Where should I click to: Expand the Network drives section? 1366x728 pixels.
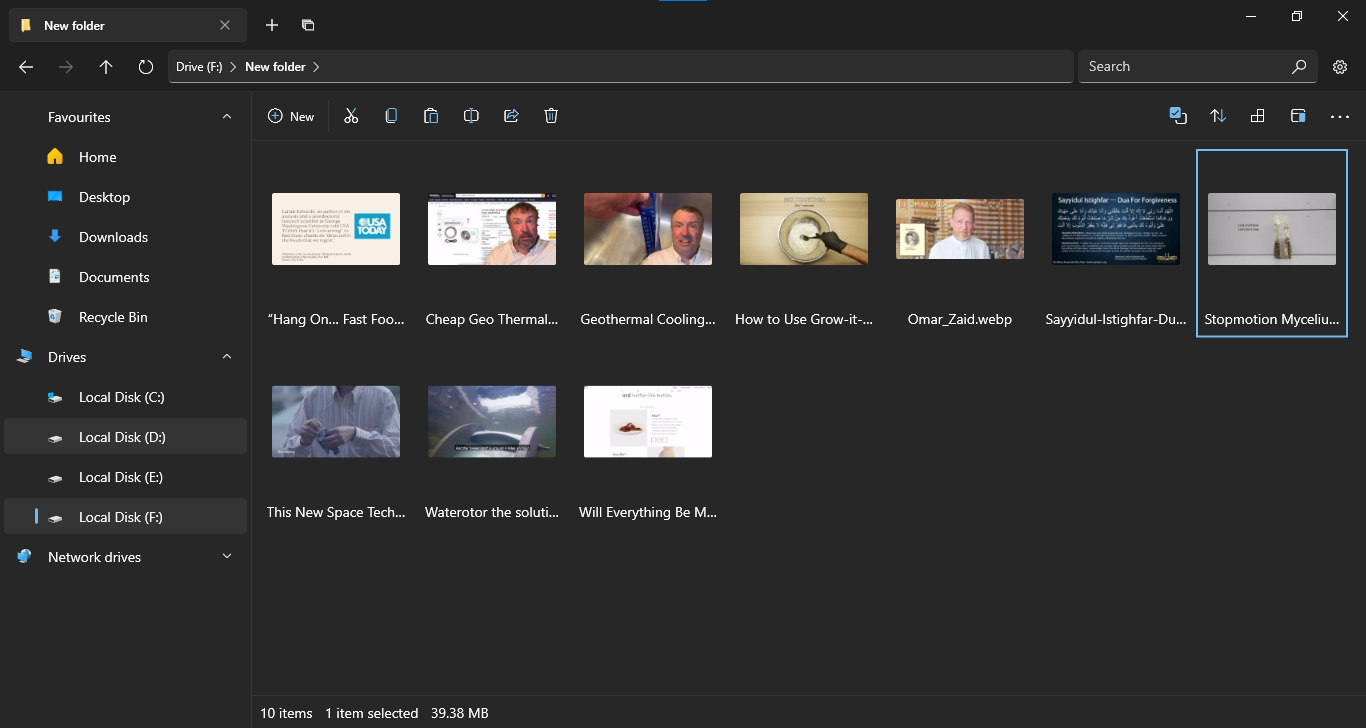(227, 557)
